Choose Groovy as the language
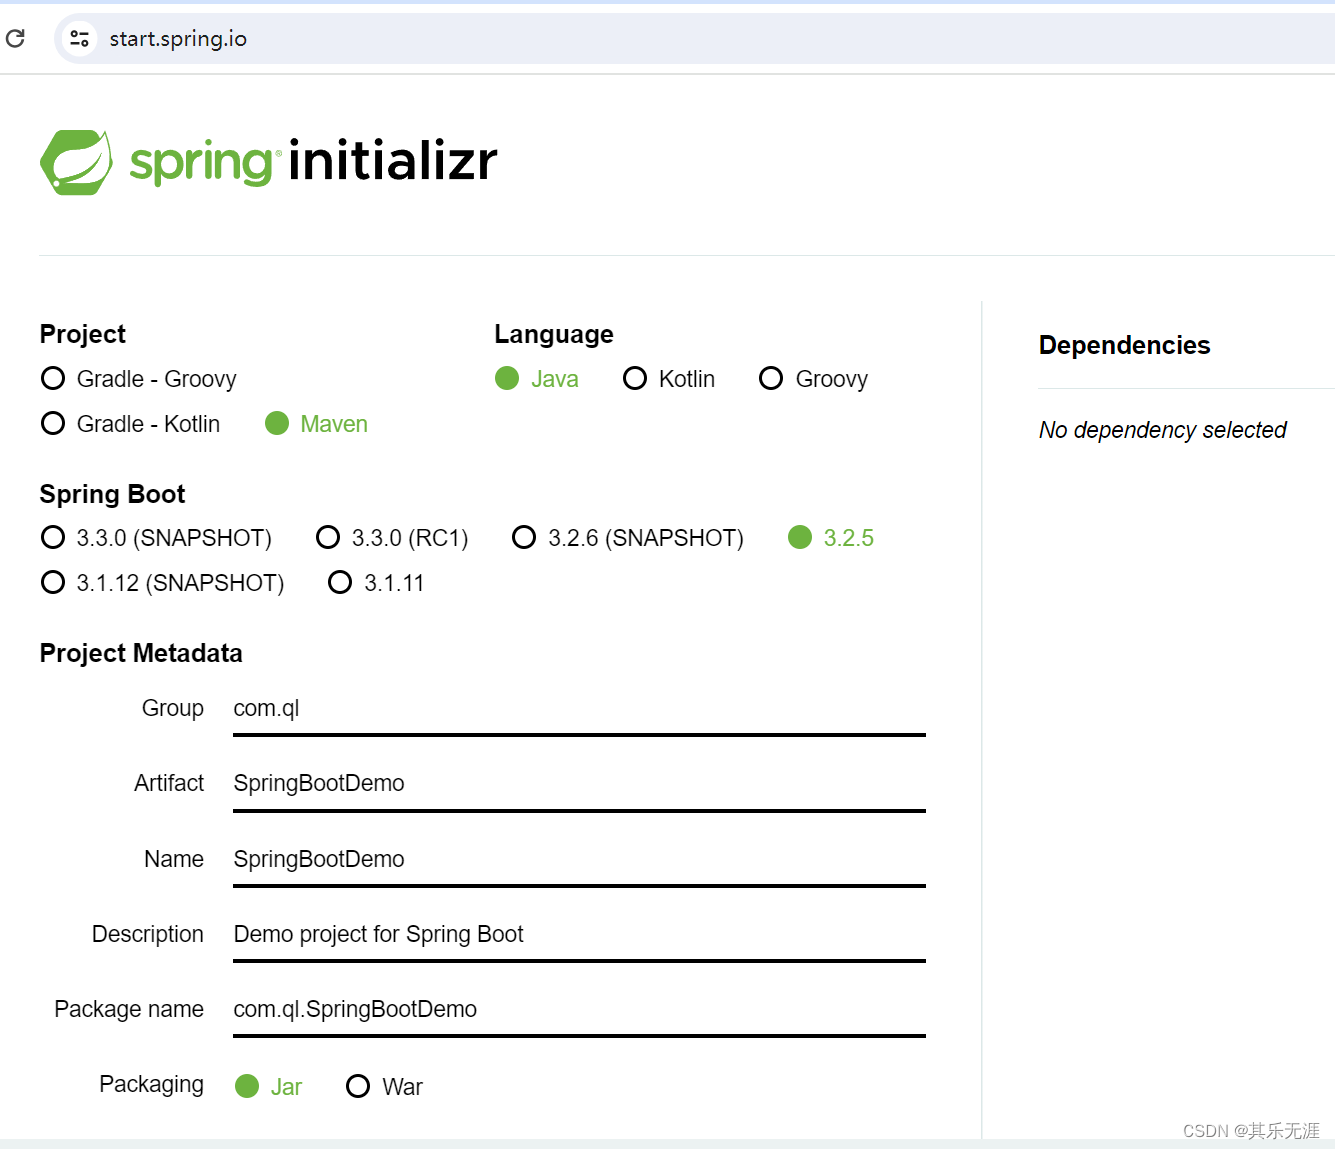This screenshot has width=1335, height=1149. 814,379
